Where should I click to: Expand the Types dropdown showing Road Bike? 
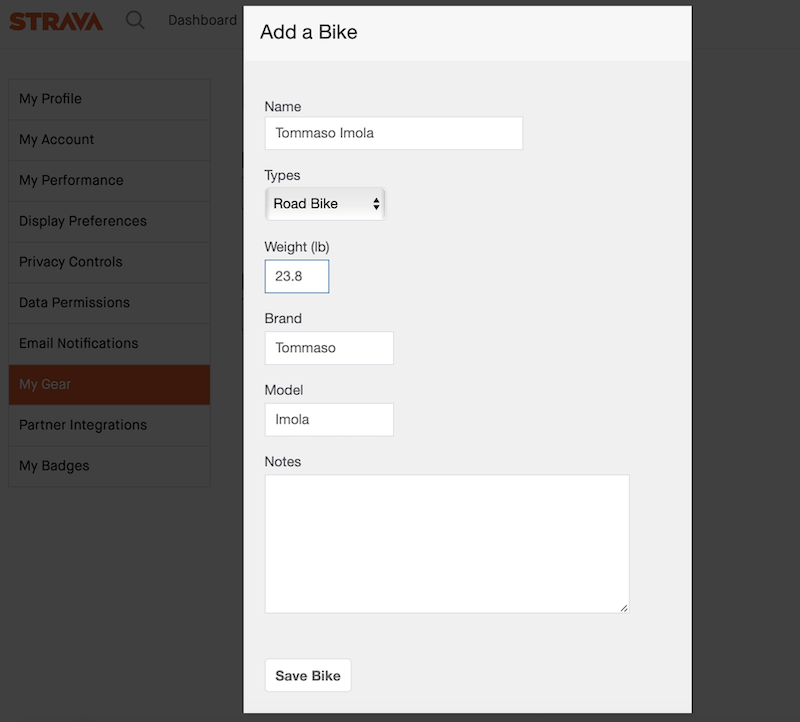coord(325,204)
